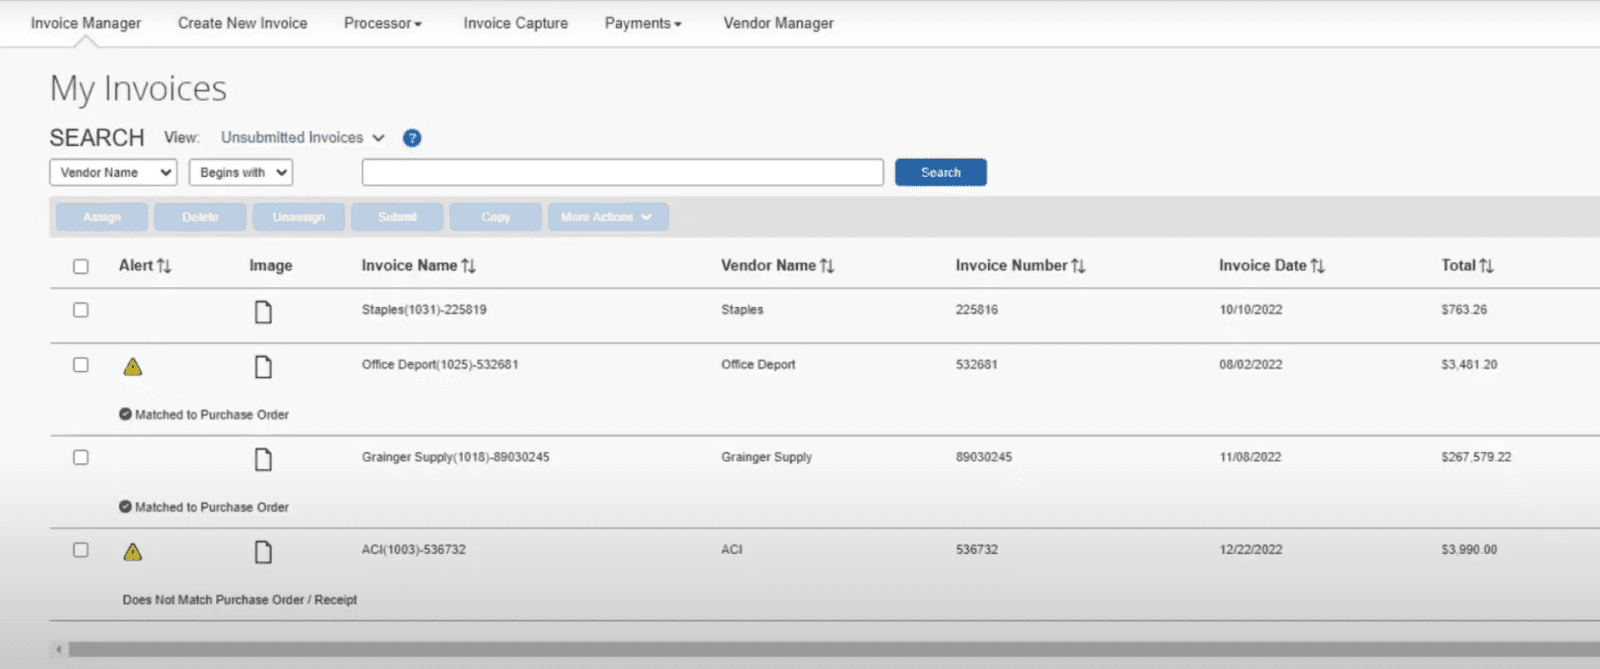Viewport: 1600px width, 669px height.
Task: Expand the More Actions dropdown
Action: tap(608, 217)
